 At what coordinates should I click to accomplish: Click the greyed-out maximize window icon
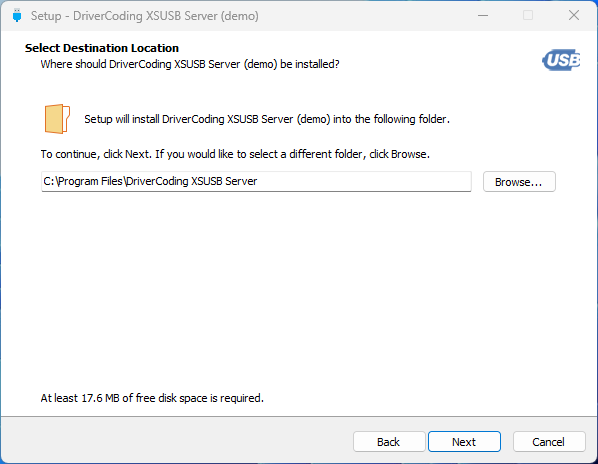tap(528, 16)
